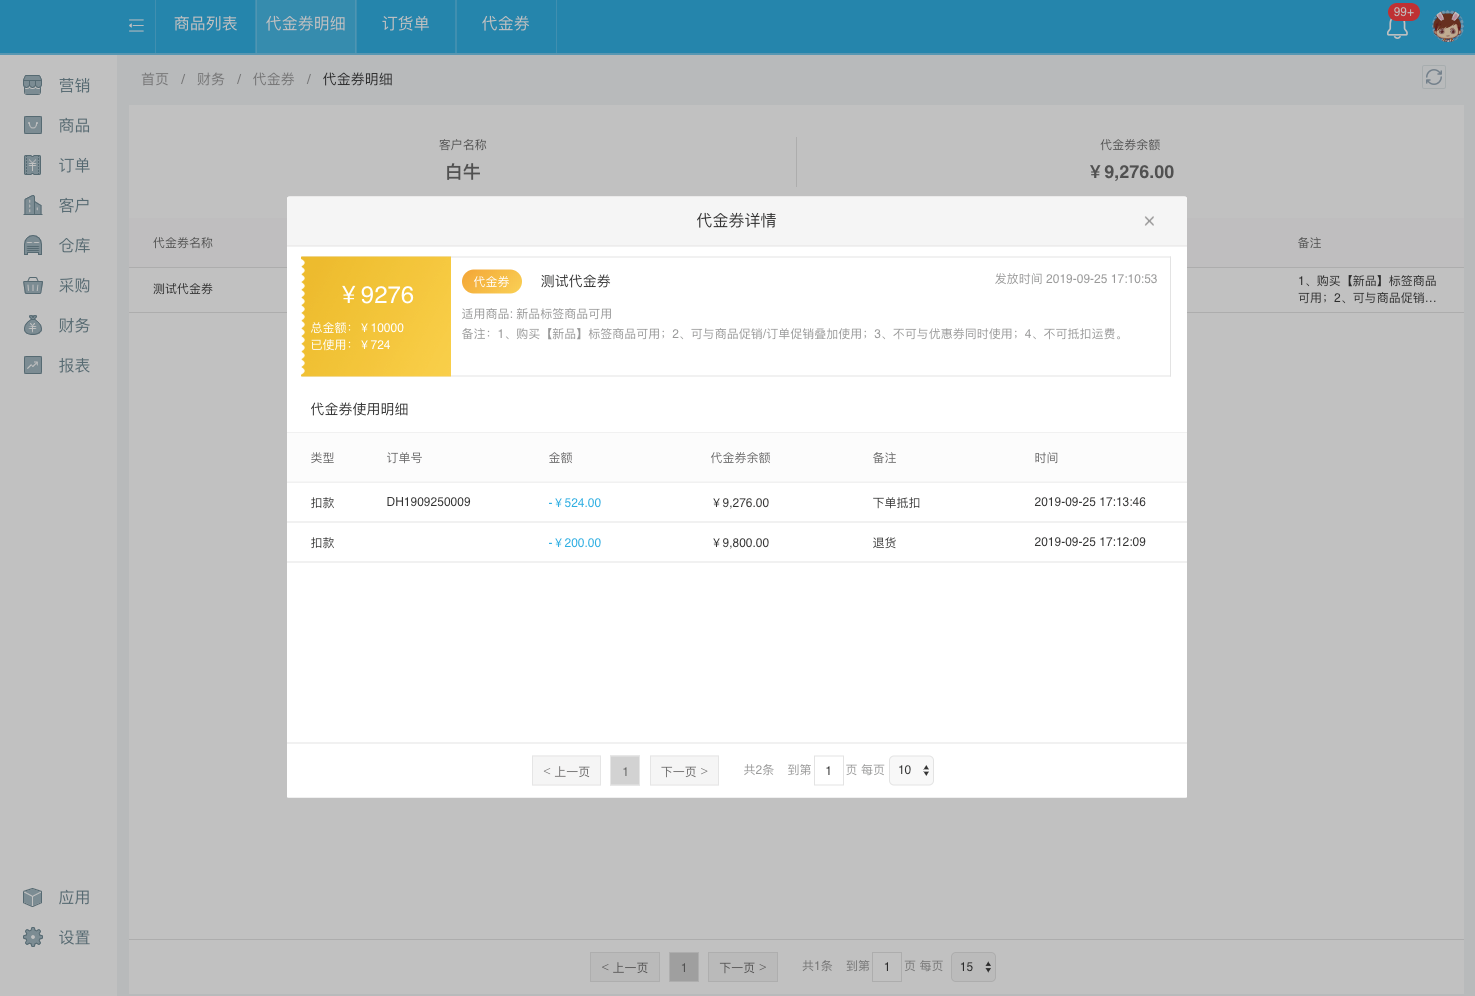Click 上一页 button in dialog
The image size is (1475, 996).
pos(566,771)
